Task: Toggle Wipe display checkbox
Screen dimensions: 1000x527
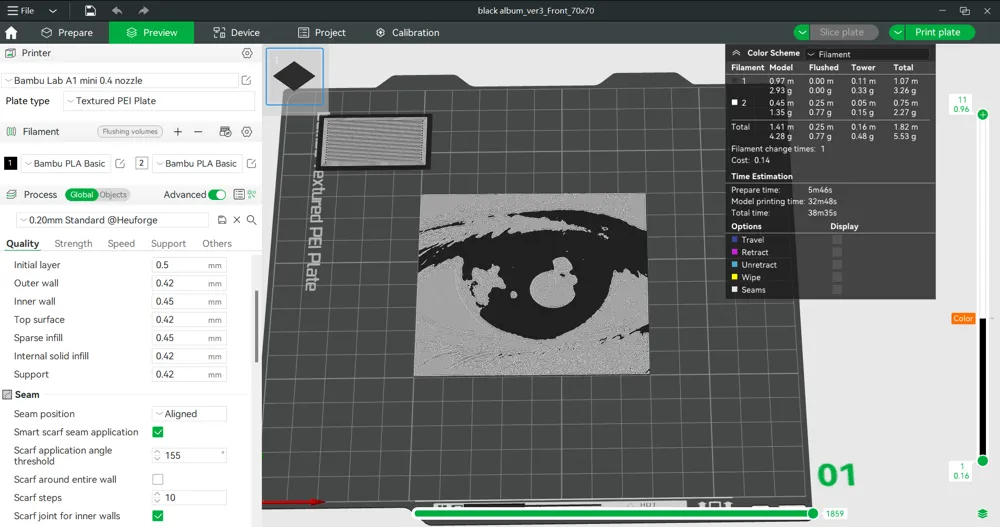Action: (x=837, y=277)
